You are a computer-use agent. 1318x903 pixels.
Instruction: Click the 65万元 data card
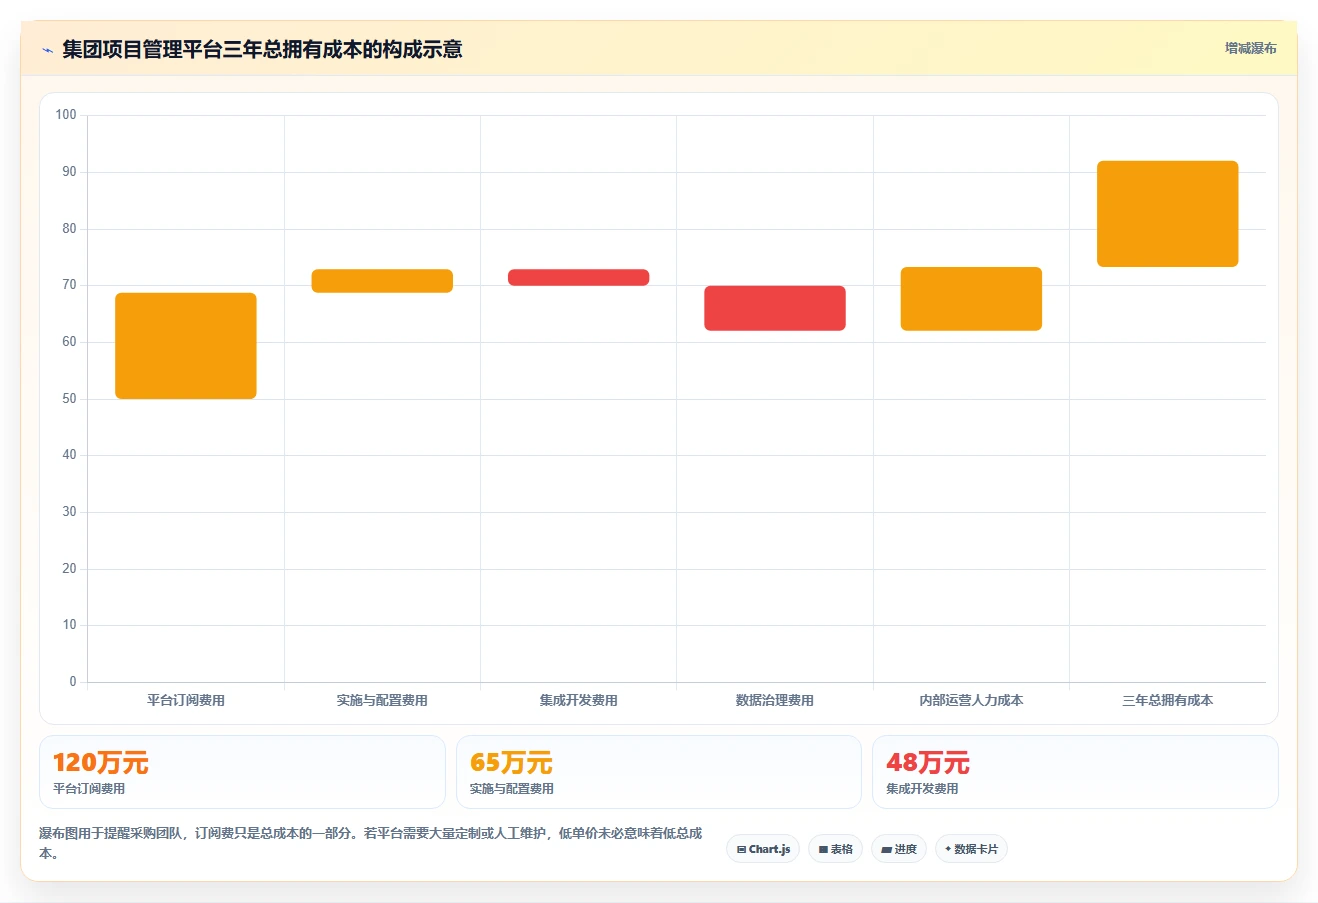[659, 772]
